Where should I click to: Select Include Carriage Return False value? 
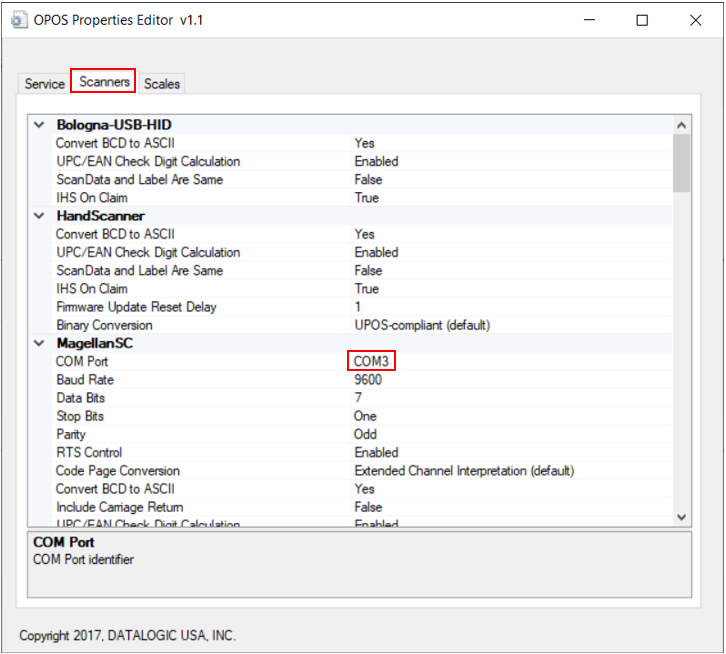click(x=368, y=507)
